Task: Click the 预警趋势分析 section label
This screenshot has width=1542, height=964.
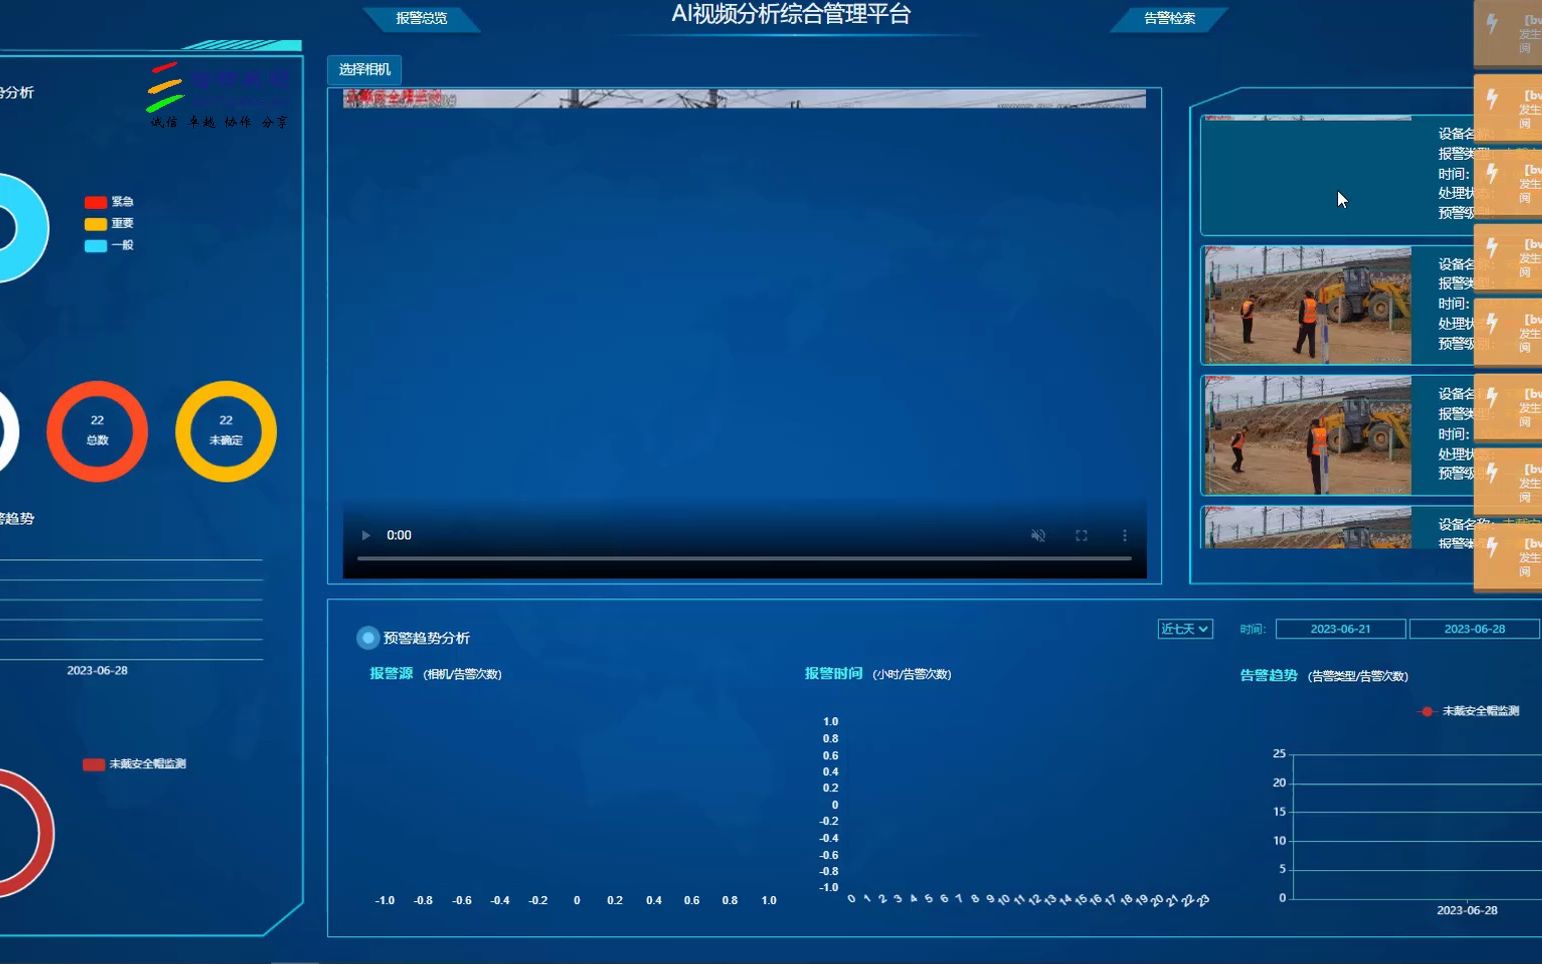Action: (x=426, y=638)
